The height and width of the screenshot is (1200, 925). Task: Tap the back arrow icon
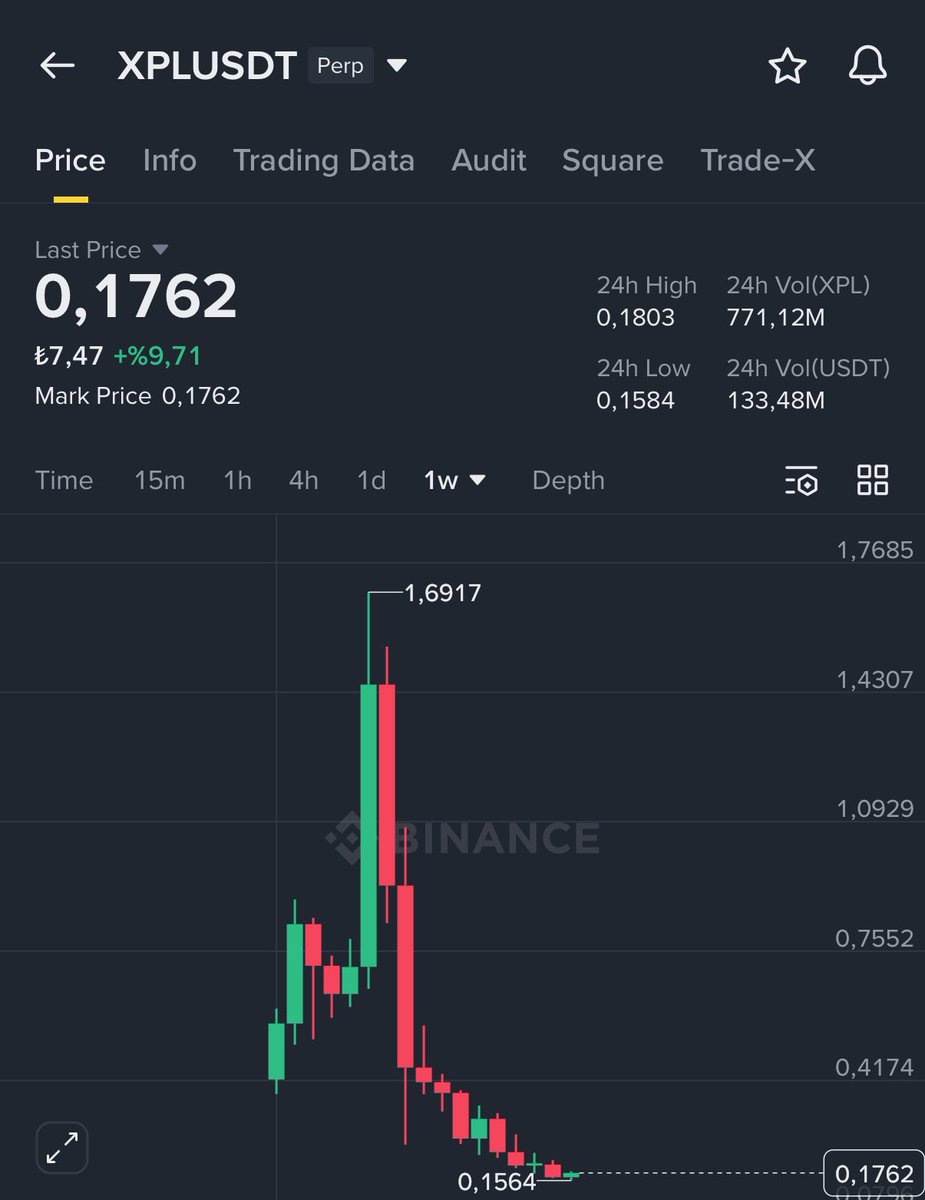tap(57, 66)
